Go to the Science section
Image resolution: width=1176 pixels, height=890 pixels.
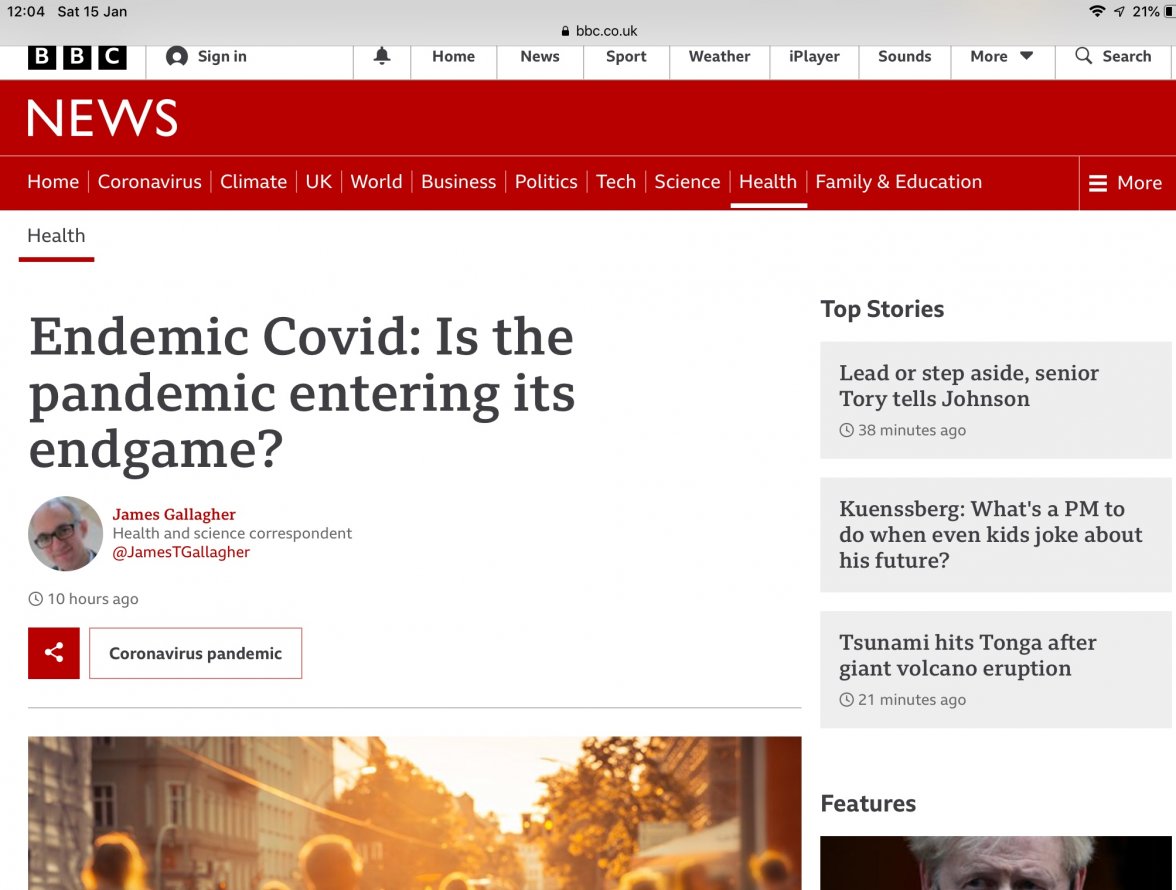(687, 182)
